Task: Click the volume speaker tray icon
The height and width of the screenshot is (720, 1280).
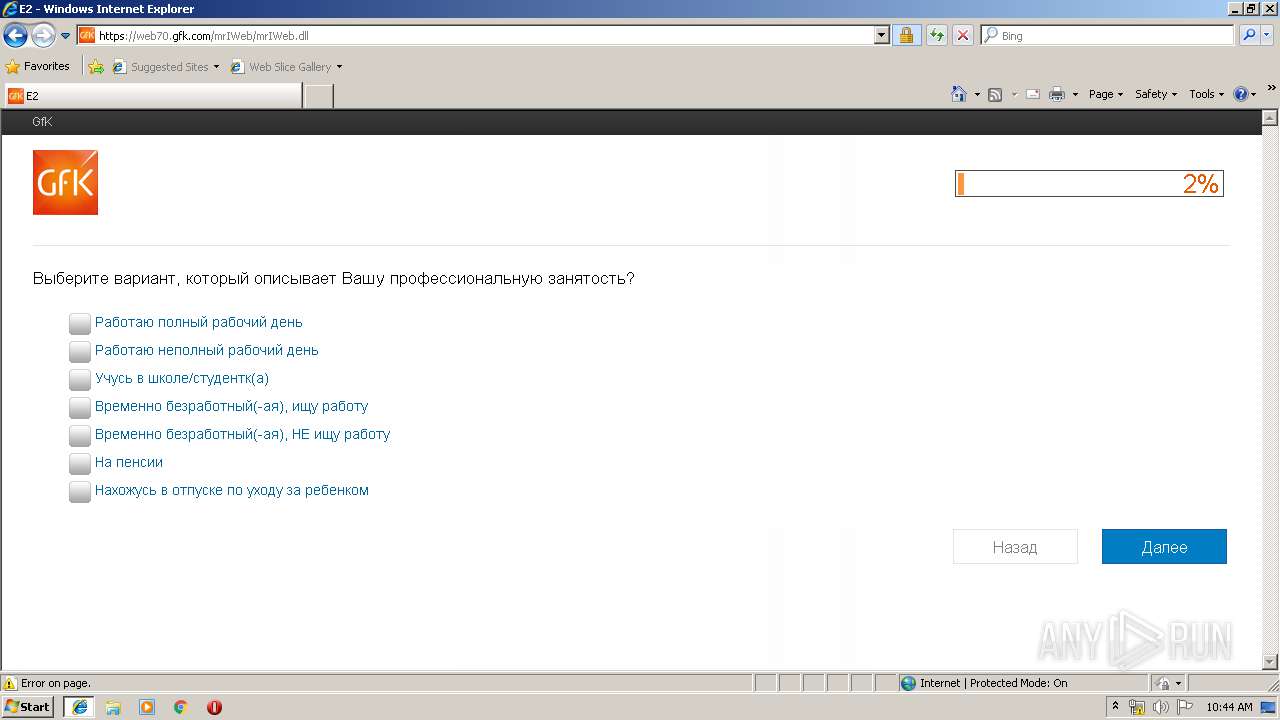Action: coord(1161,707)
